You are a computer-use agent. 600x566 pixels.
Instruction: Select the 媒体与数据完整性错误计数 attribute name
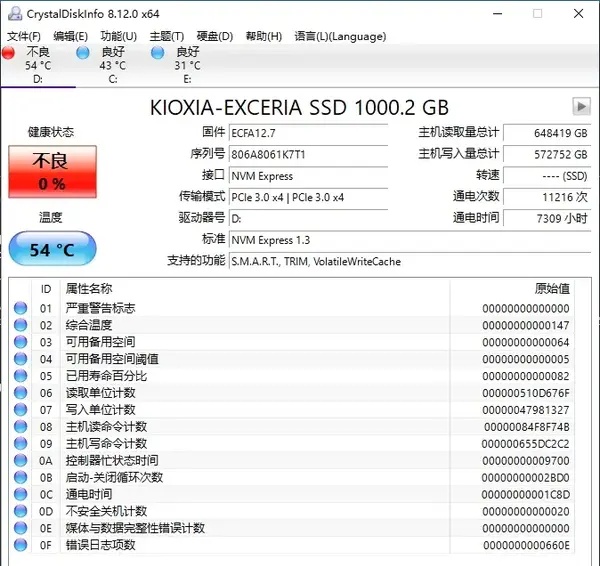click(135, 528)
